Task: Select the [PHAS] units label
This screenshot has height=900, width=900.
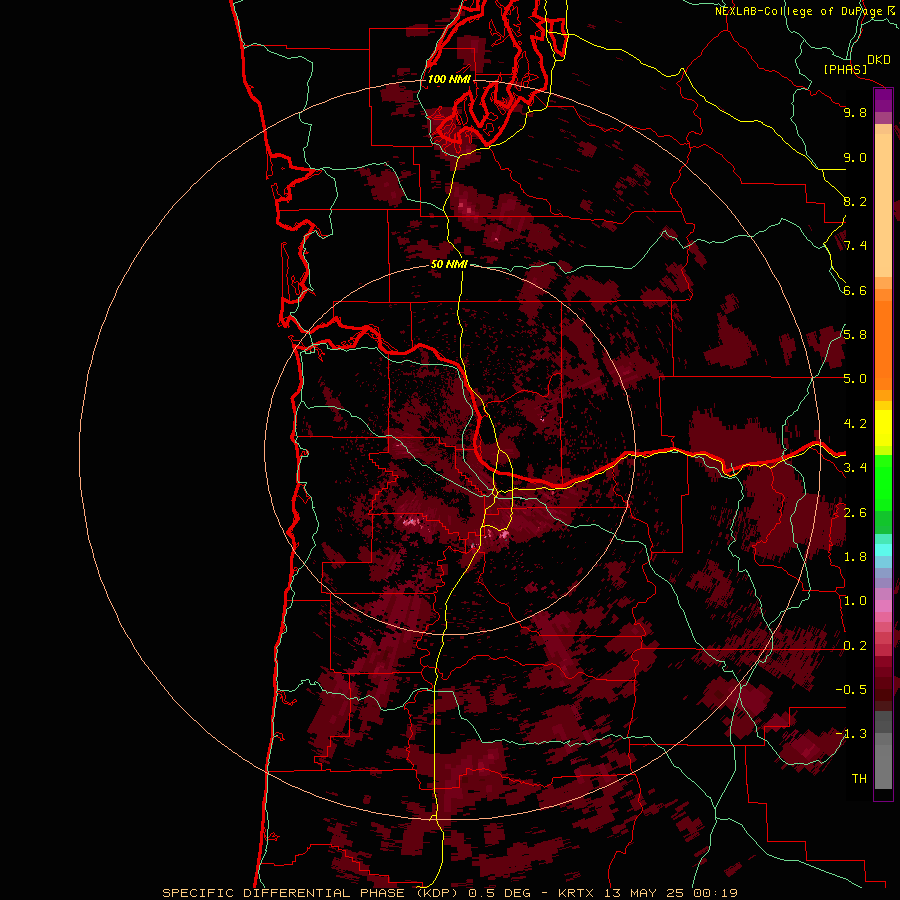Action: tap(845, 69)
